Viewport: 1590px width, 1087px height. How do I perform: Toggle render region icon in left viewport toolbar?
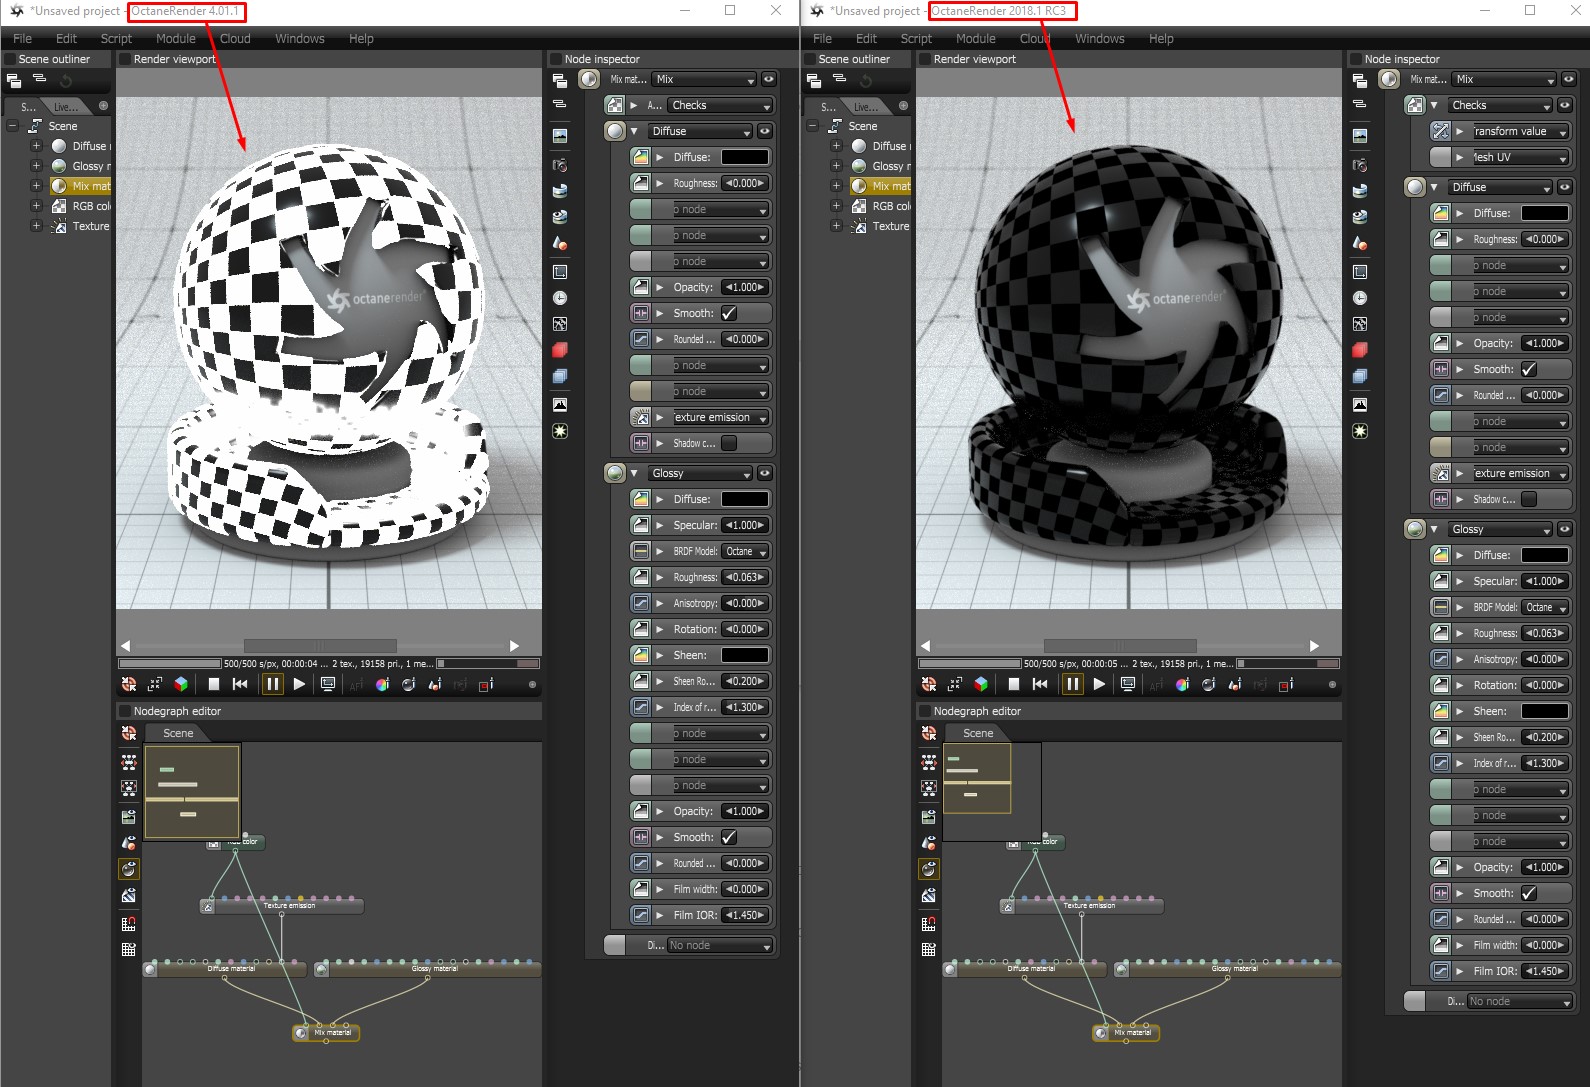[155, 684]
